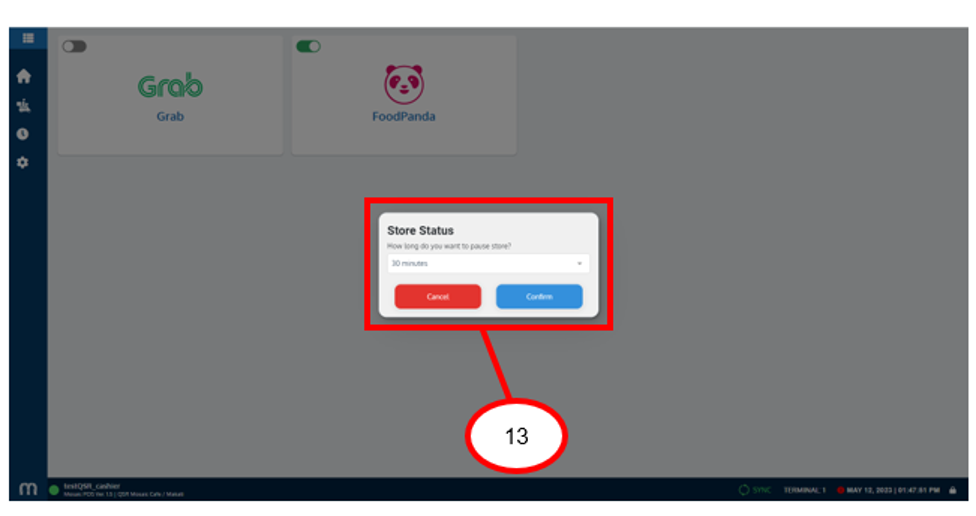Click the Grab logo

click(x=170, y=86)
